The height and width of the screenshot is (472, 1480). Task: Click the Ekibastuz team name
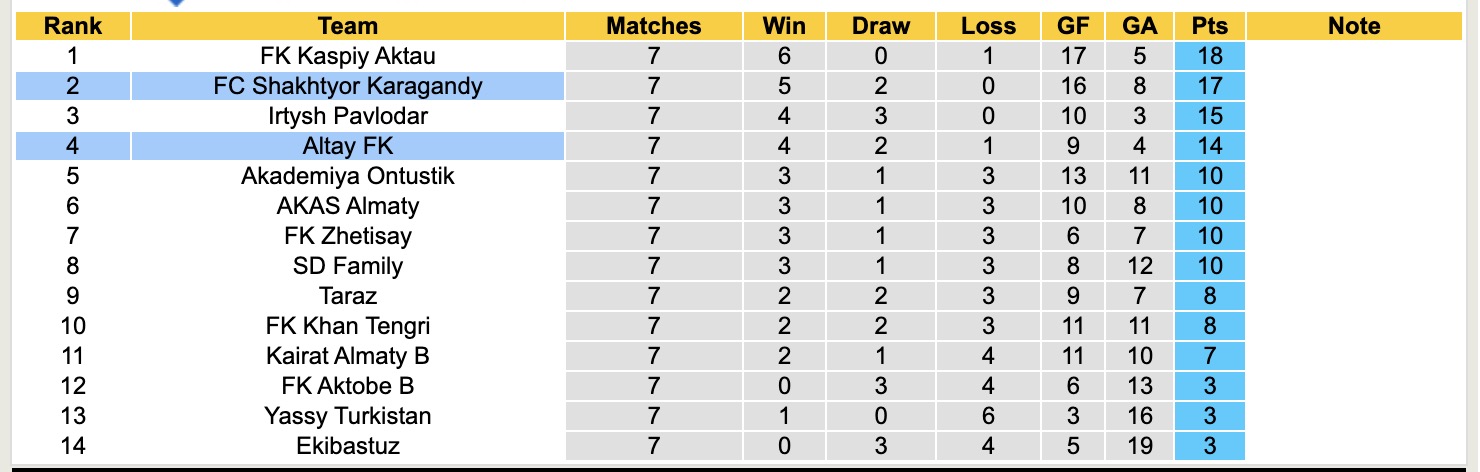(x=348, y=445)
